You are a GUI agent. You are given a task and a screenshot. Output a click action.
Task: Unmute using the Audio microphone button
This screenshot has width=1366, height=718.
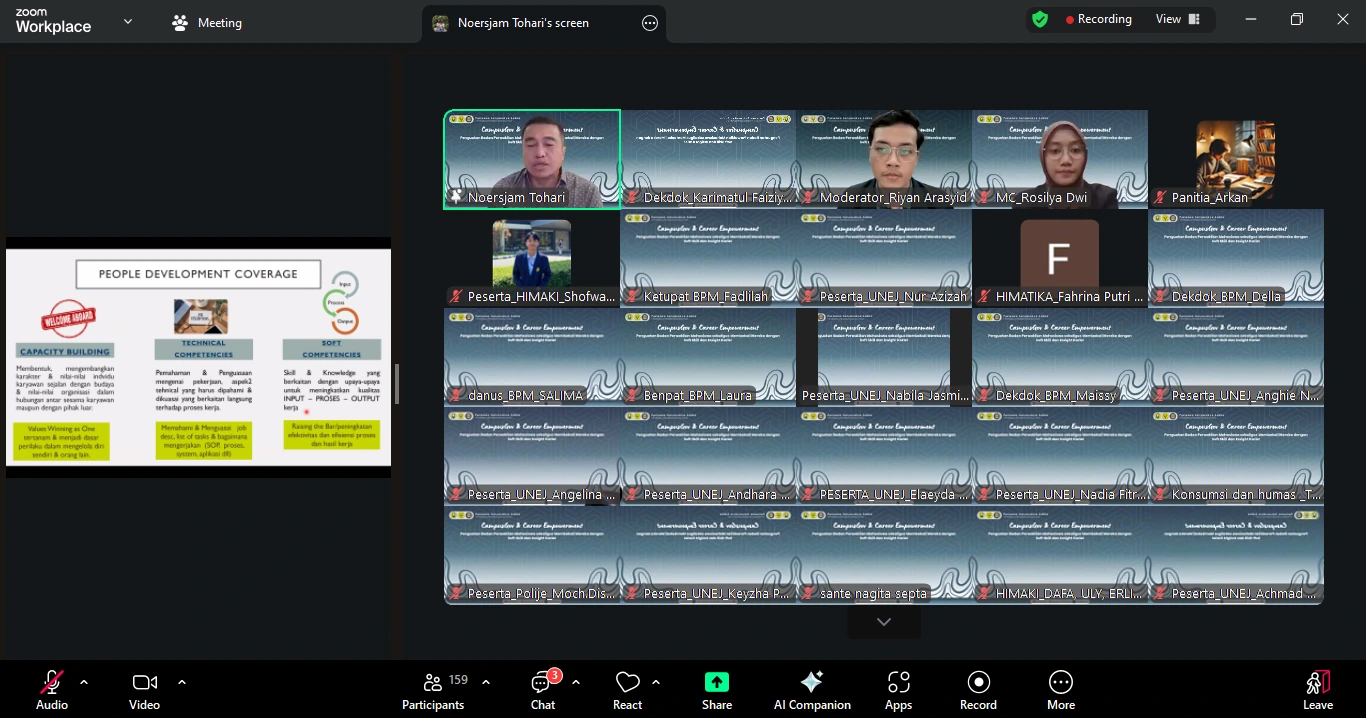coord(51,682)
